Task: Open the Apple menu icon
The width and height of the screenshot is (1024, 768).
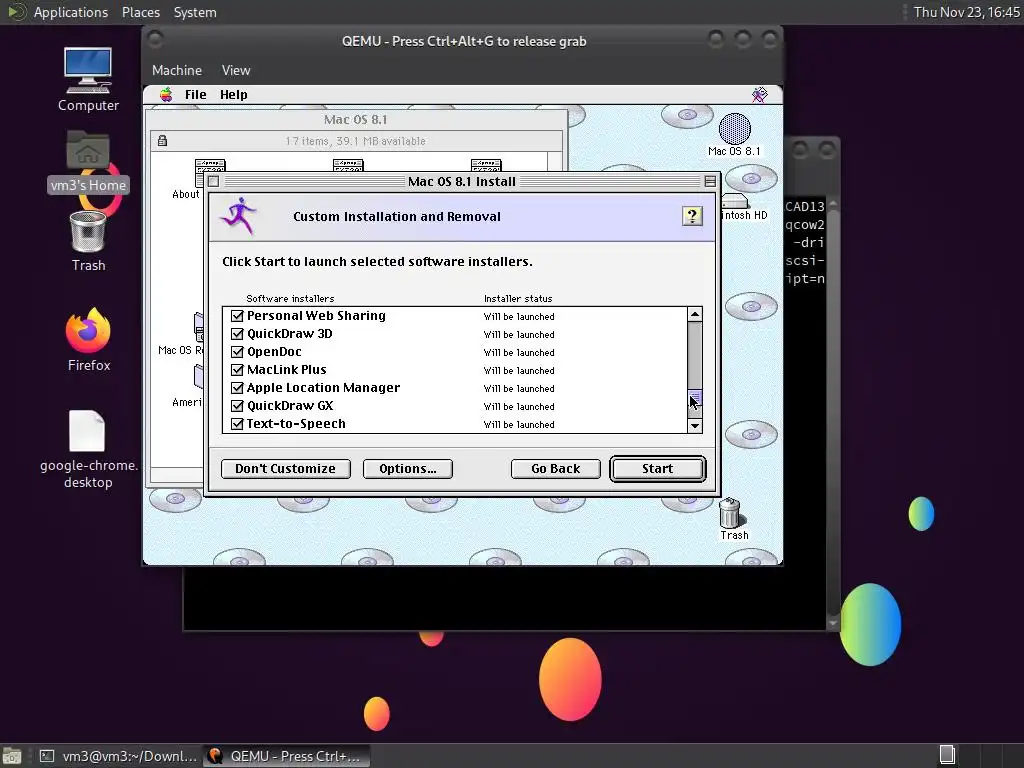Action: pyautogui.click(x=166, y=95)
